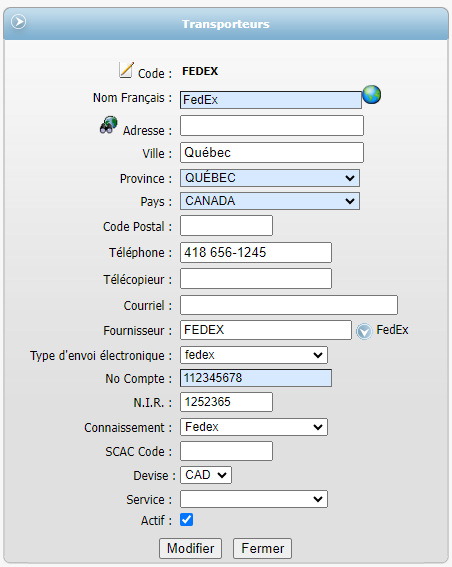This screenshot has width=452, height=567.
Task: Click the binoculars icon beside Adresse
Action: coord(109,125)
